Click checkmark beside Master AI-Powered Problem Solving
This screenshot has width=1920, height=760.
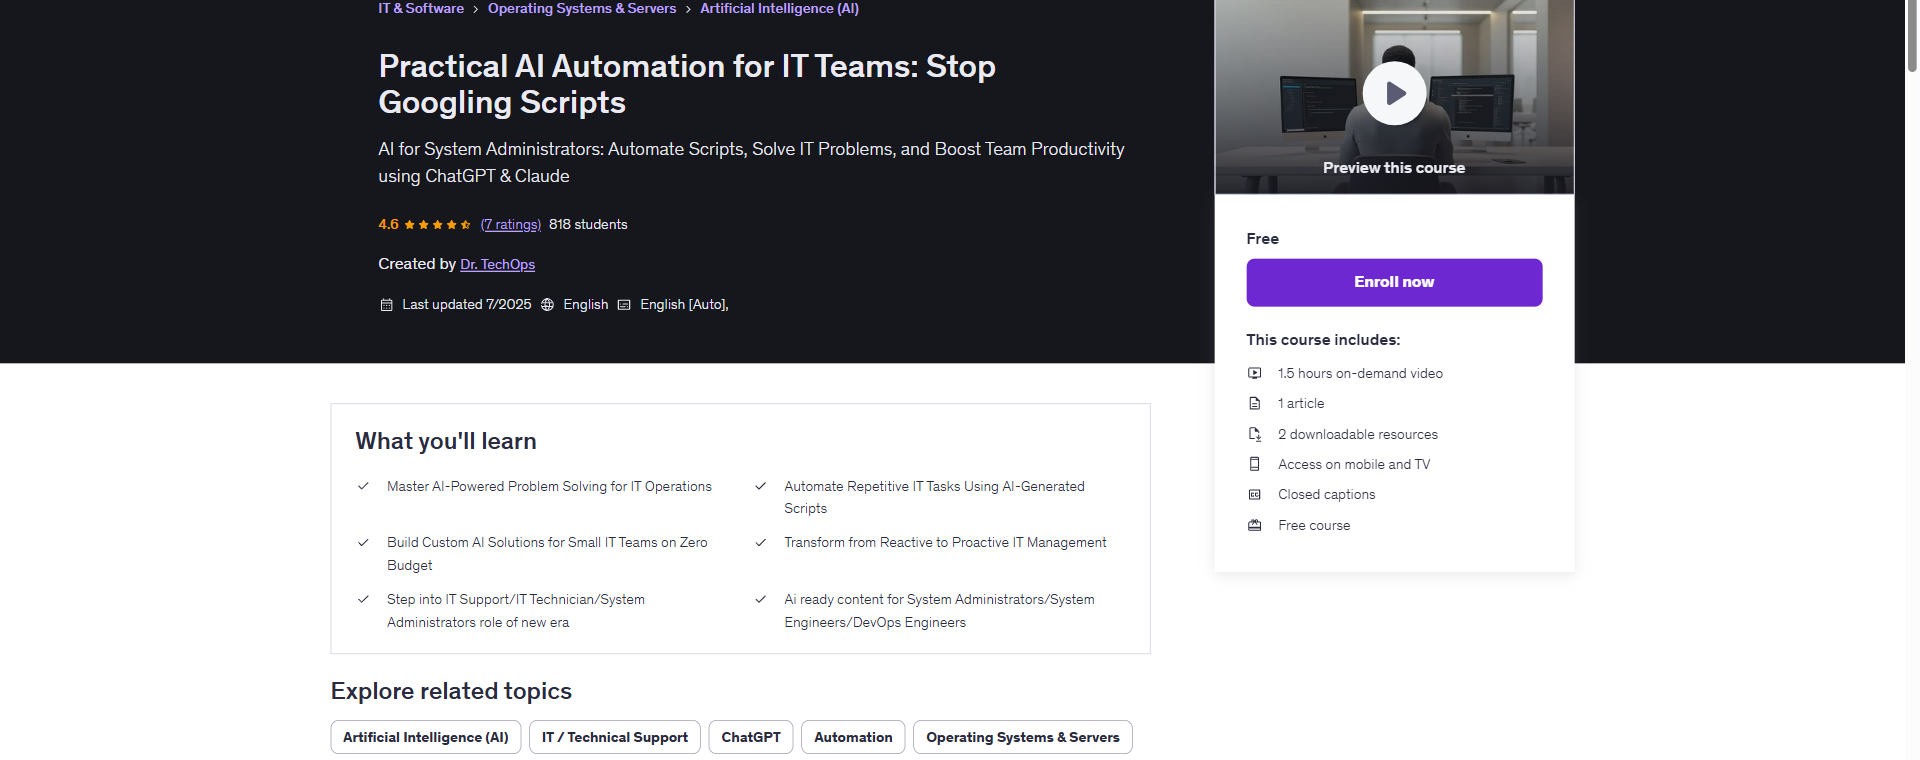pyautogui.click(x=363, y=486)
